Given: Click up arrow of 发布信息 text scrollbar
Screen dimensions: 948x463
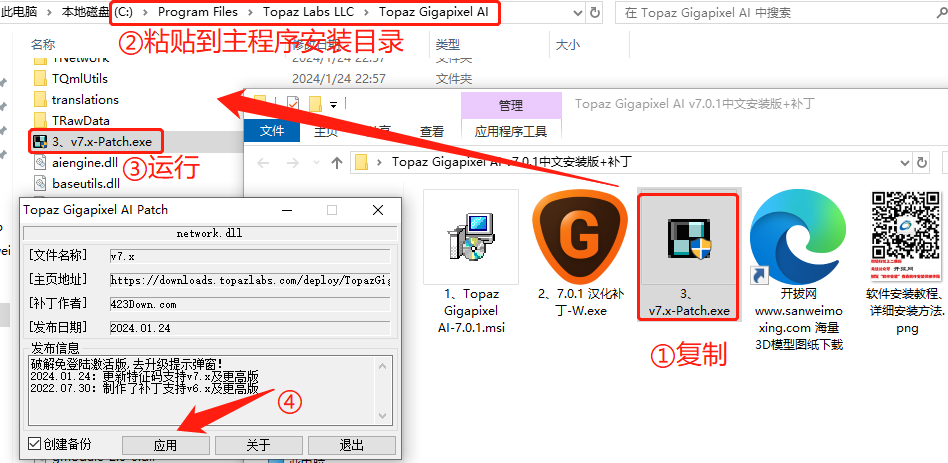Looking at the screenshot, I should [x=383, y=366].
